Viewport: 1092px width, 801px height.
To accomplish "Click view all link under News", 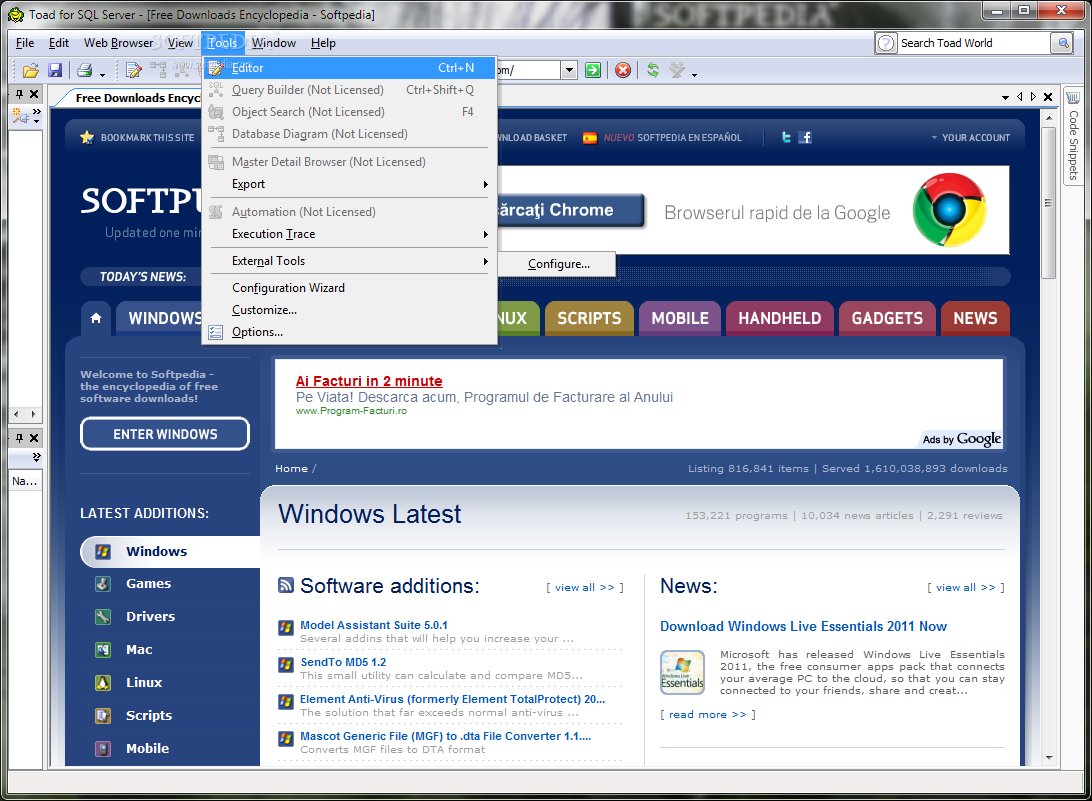I will [x=966, y=587].
